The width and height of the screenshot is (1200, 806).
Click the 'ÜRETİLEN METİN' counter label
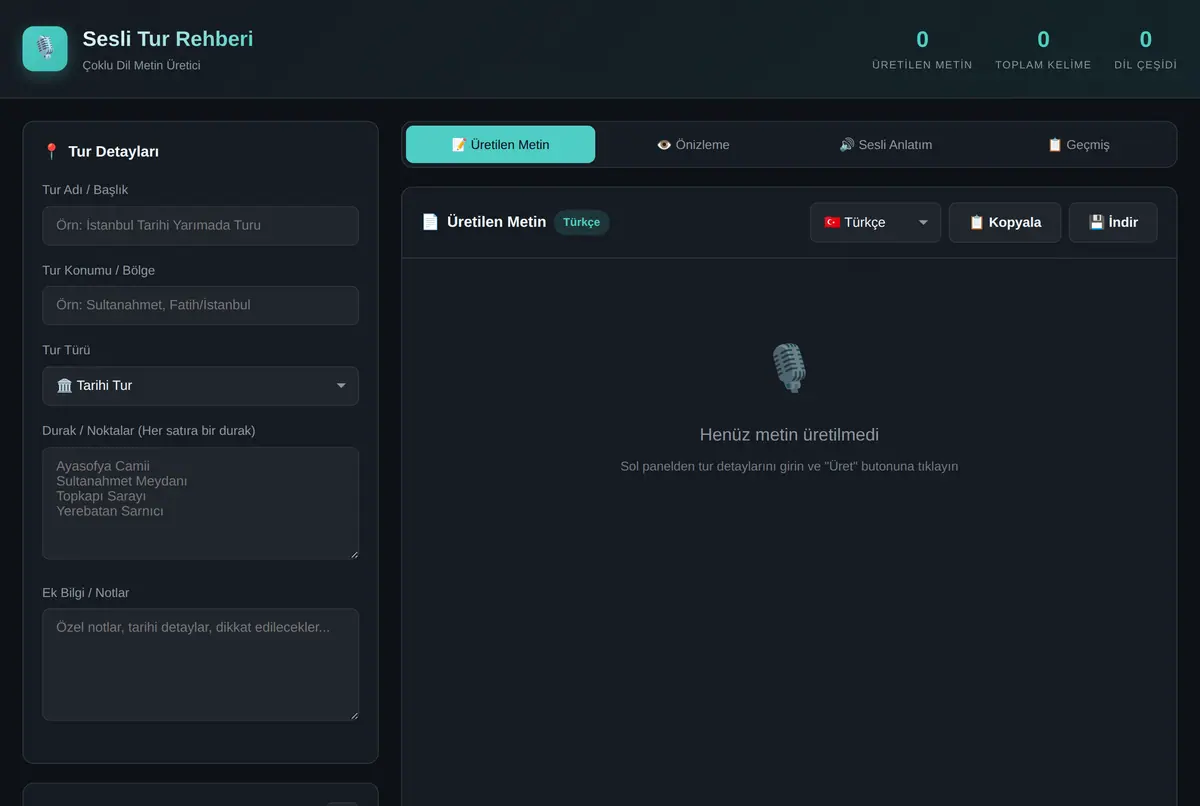[x=922, y=65]
